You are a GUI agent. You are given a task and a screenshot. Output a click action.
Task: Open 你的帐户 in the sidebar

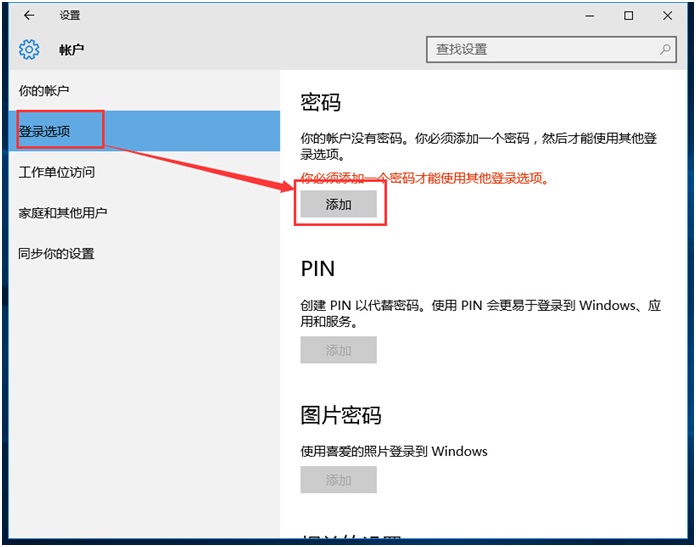pos(44,91)
